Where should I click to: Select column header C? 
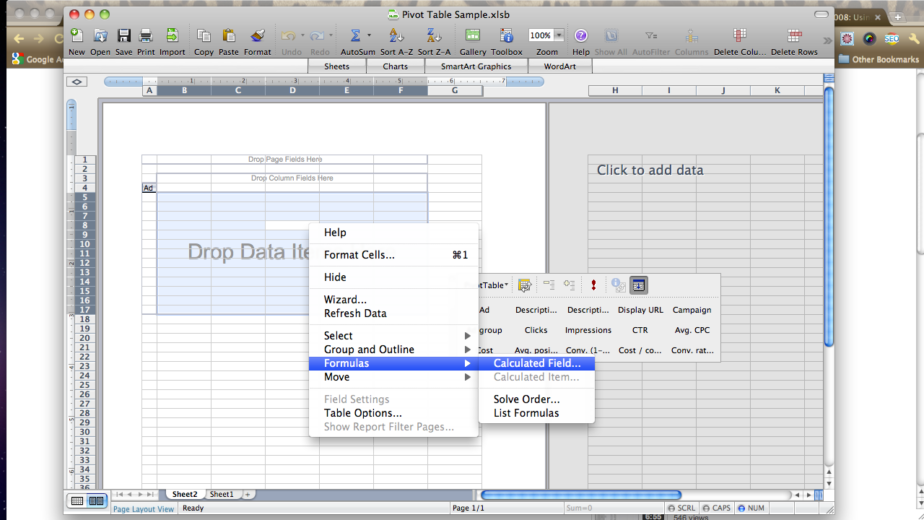(x=238, y=90)
